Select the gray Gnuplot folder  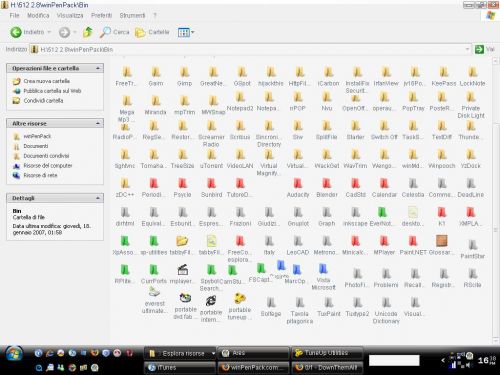coord(298,217)
